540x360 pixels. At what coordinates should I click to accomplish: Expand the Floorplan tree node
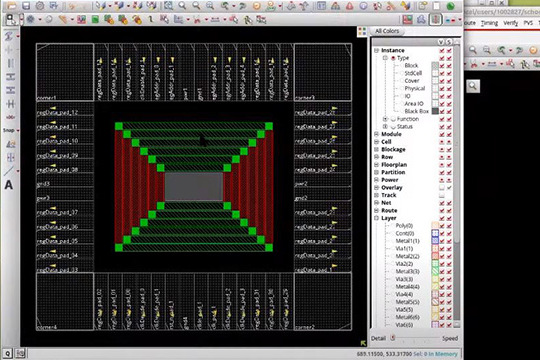[377, 165]
